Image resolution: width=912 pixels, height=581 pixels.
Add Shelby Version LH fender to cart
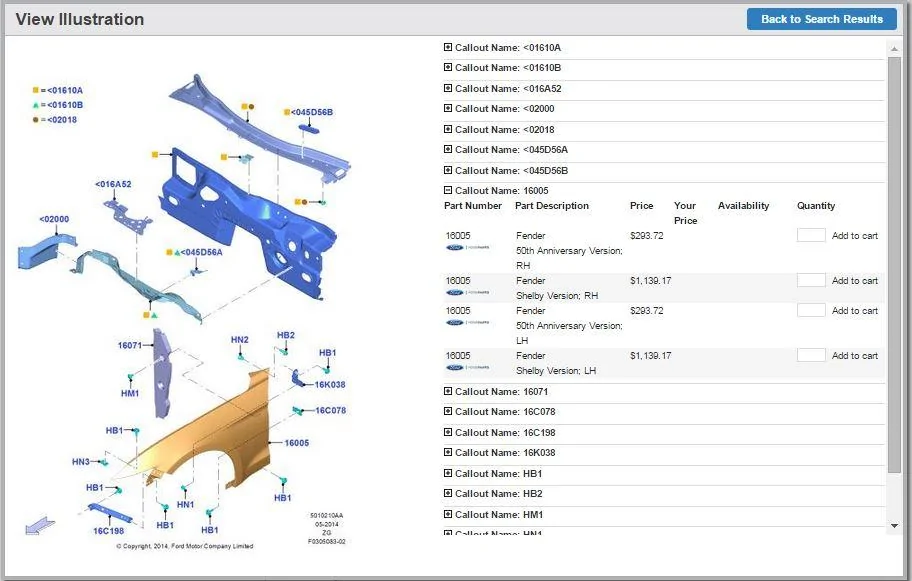(854, 355)
